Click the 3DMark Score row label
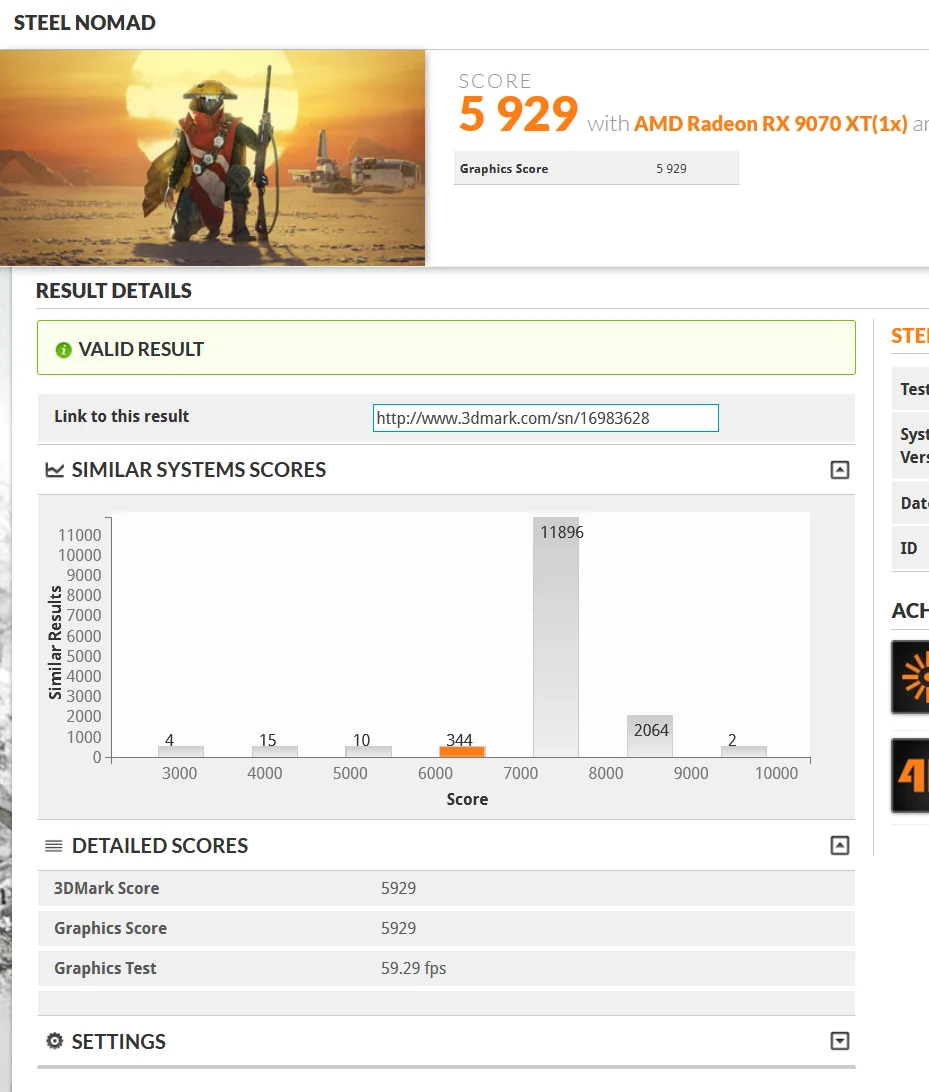This screenshot has width=929, height=1092. (x=107, y=889)
